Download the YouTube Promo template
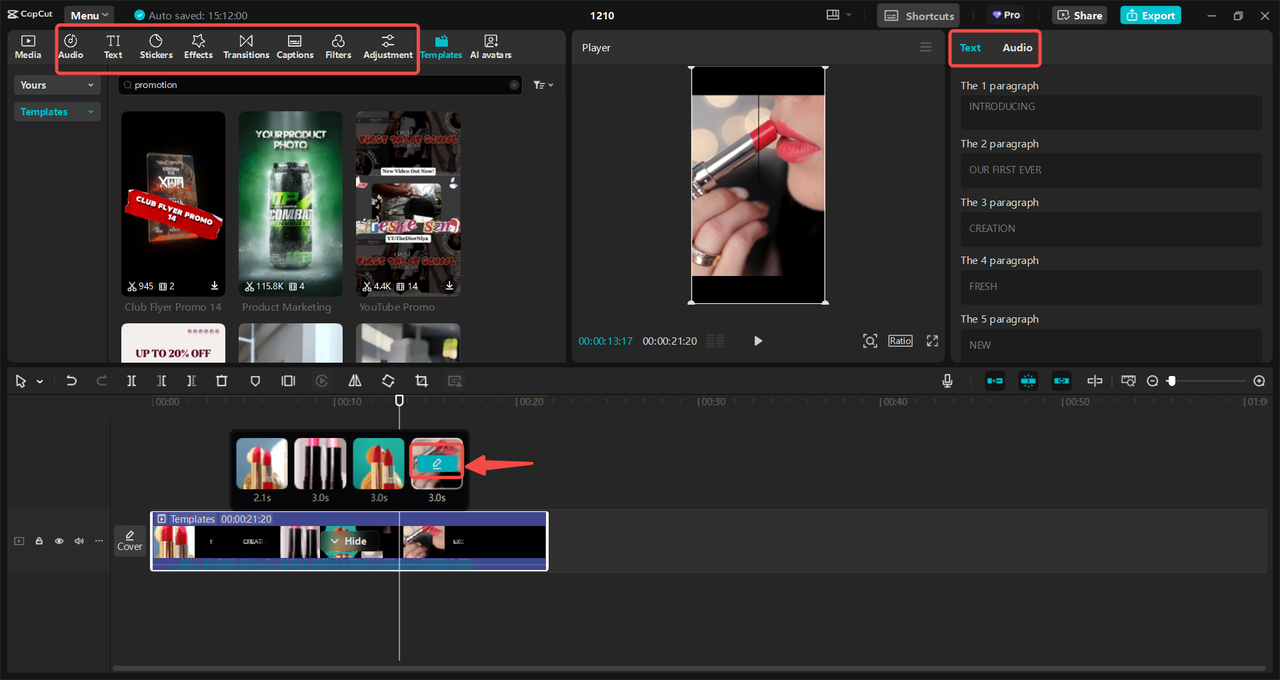The image size is (1280, 680). pyautogui.click(x=450, y=286)
